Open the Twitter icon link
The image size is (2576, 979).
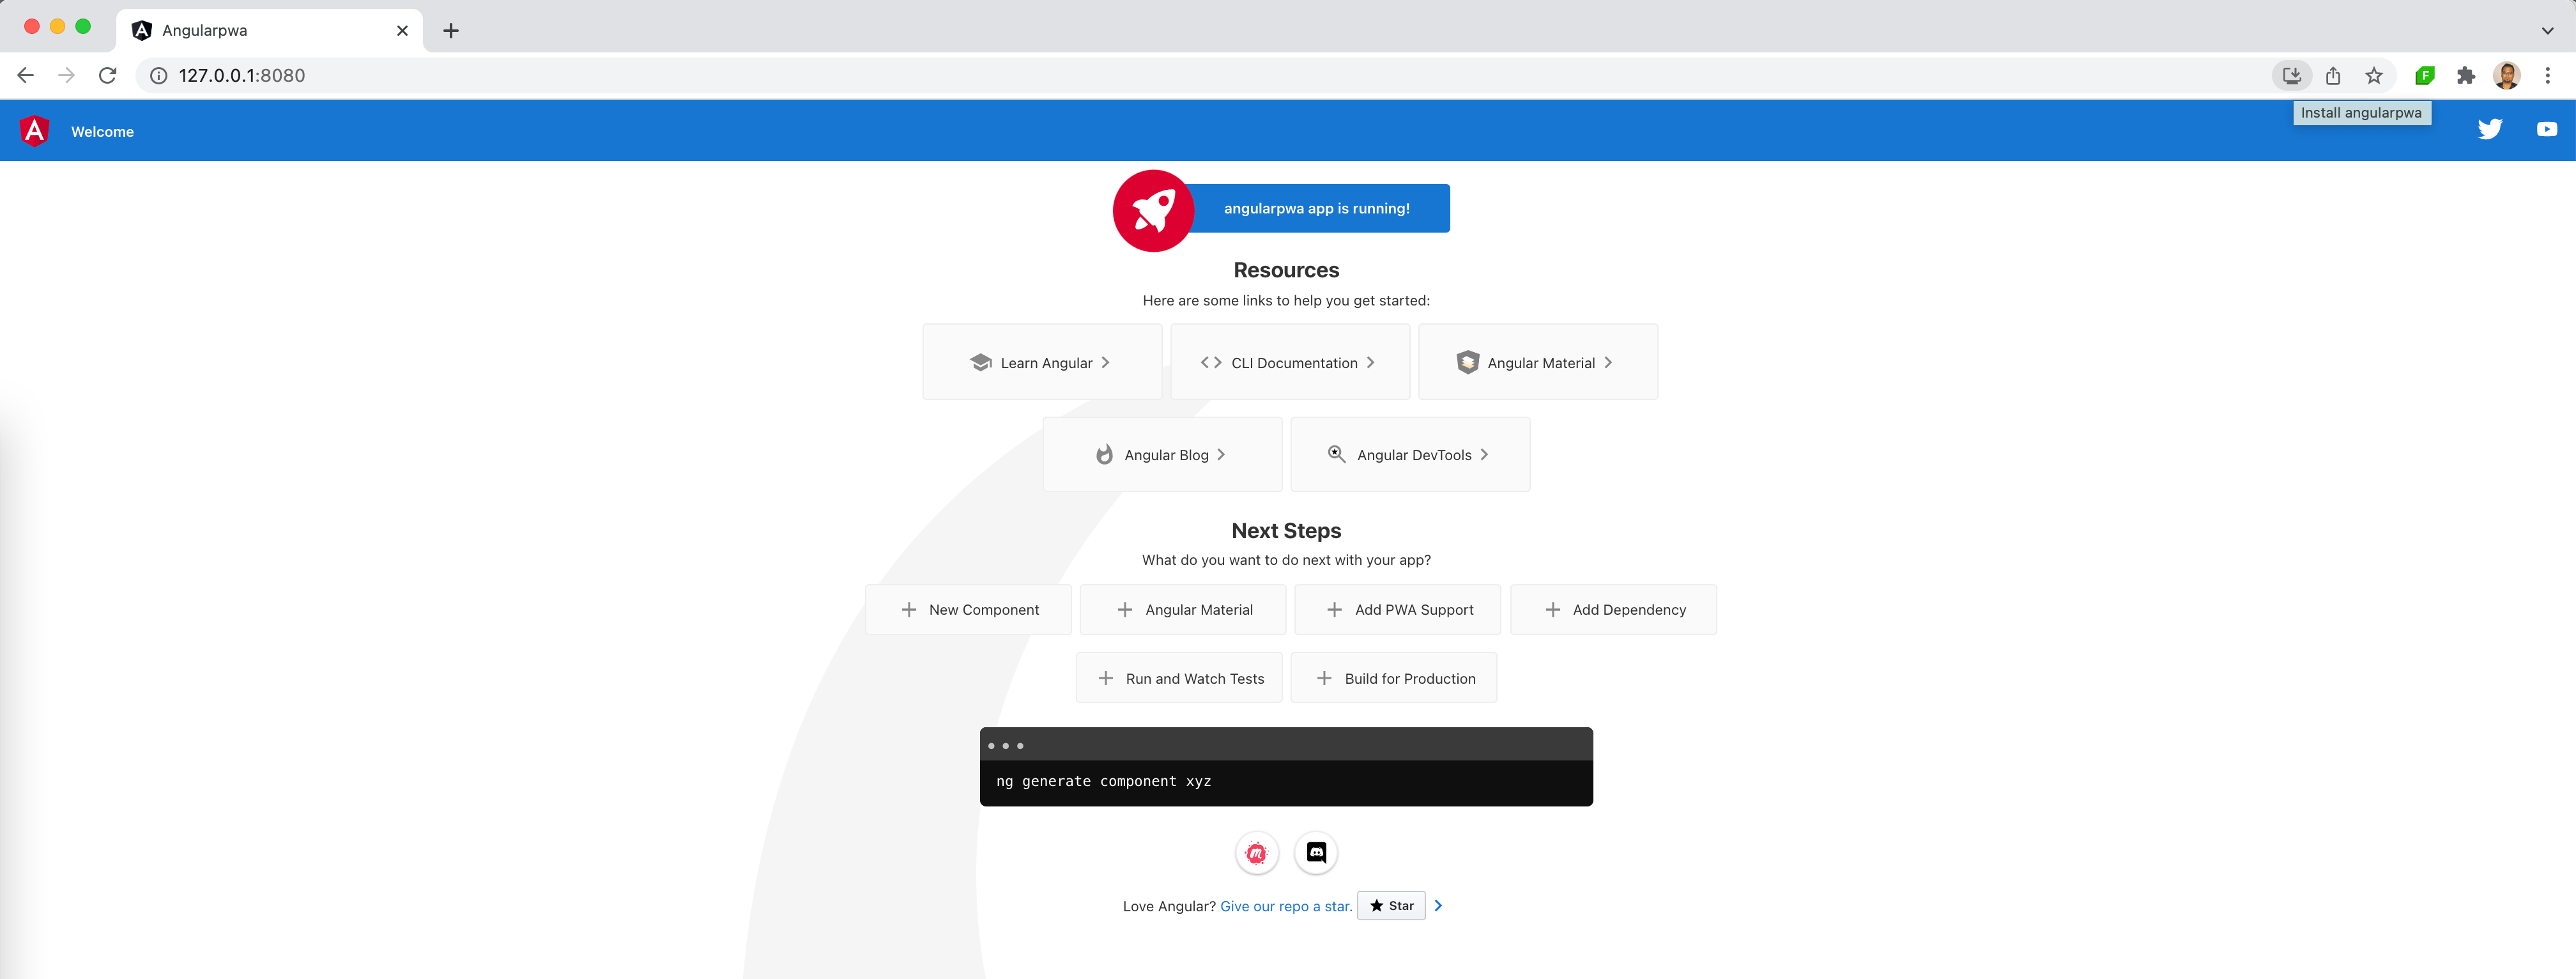[x=2490, y=129]
